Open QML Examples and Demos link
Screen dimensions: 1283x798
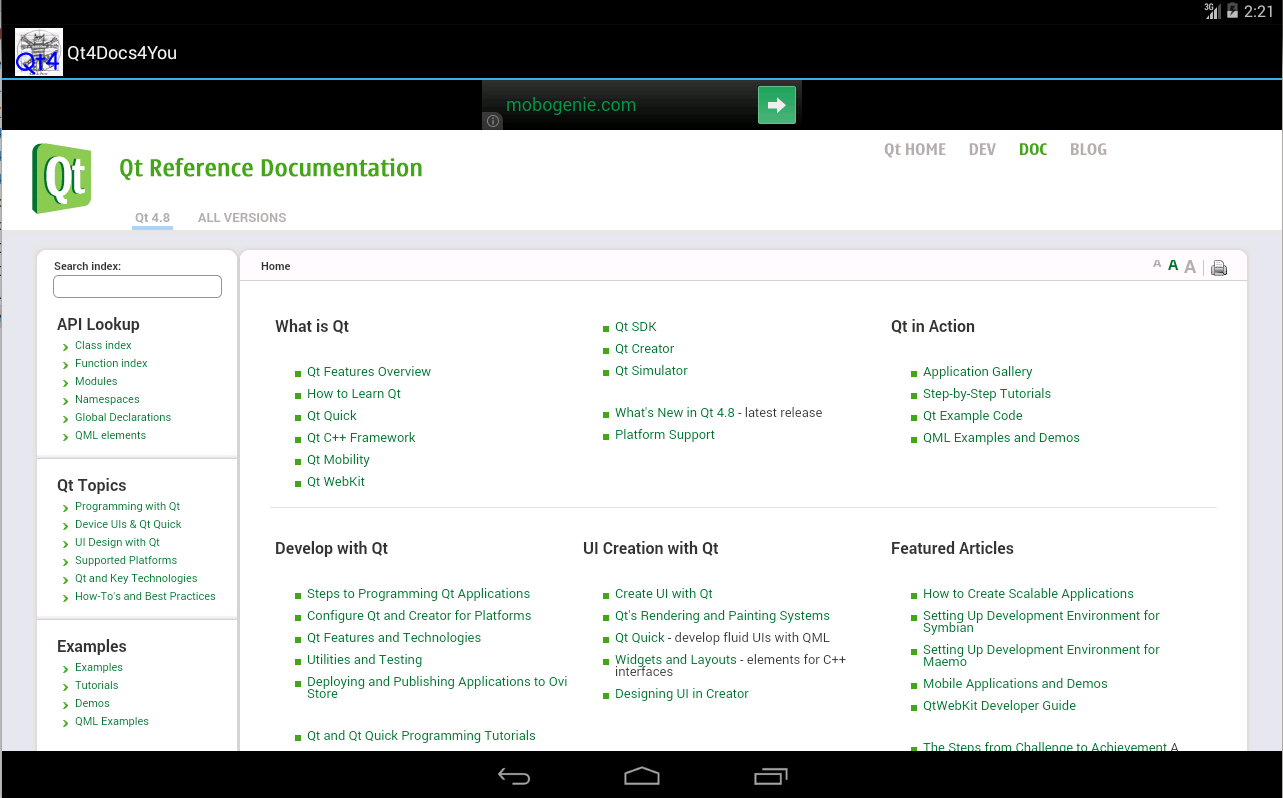pos(1001,437)
